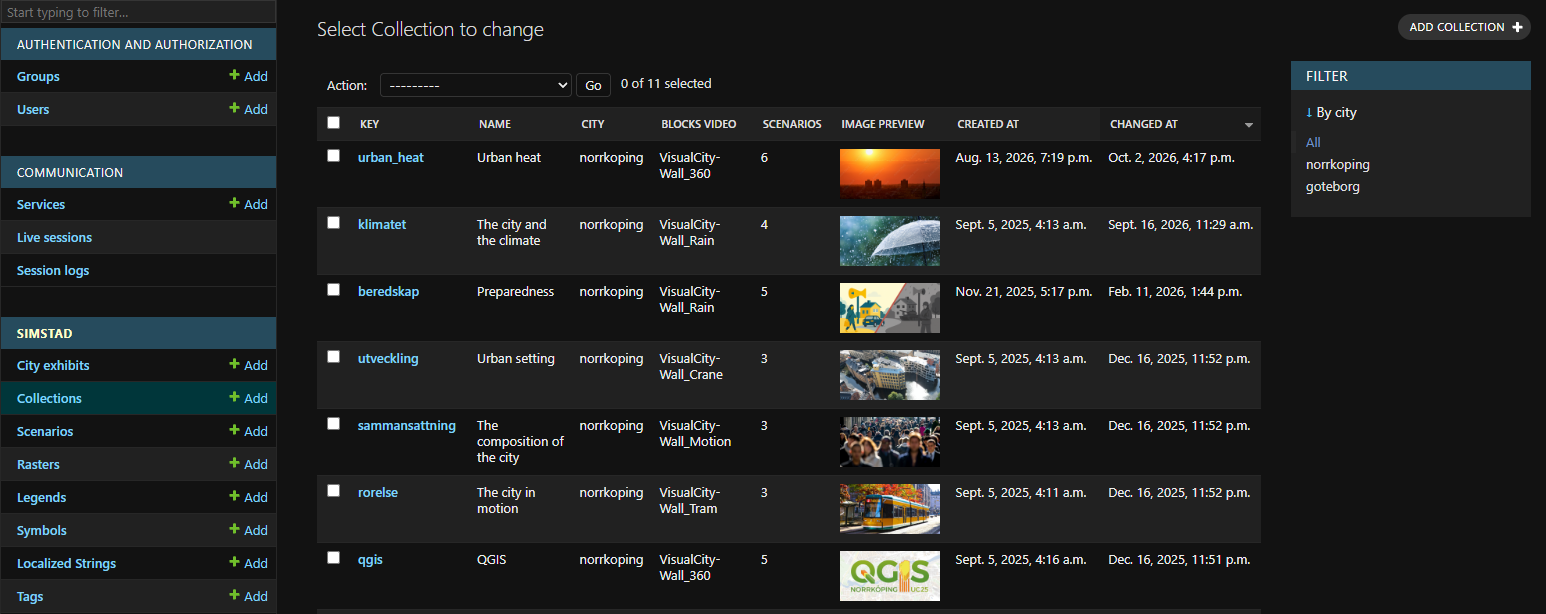The width and height of the screenshot is (1546, 614).
Task: Select the sammansattning row checkbox
Action: click(334, 424)
